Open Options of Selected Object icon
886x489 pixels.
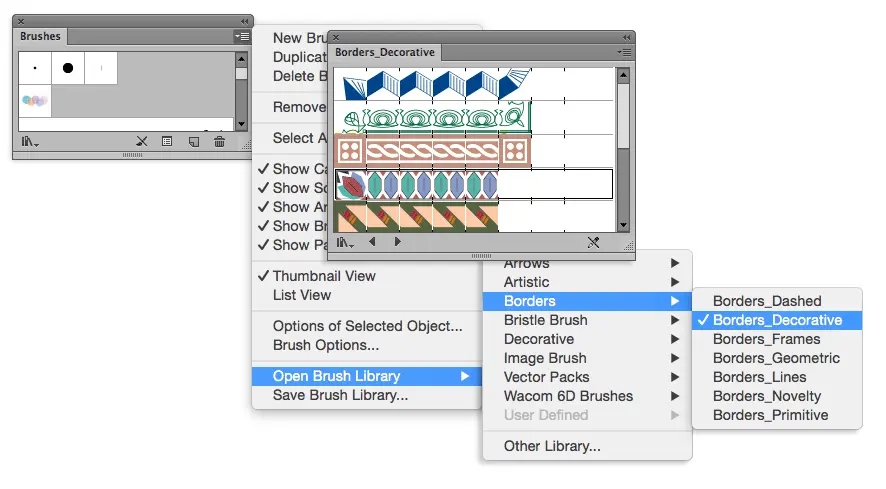[167, 142]
